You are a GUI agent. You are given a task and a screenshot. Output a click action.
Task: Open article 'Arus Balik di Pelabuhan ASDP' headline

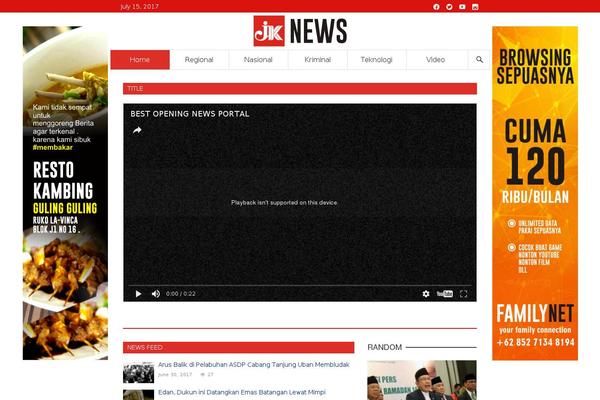point(254,365)
